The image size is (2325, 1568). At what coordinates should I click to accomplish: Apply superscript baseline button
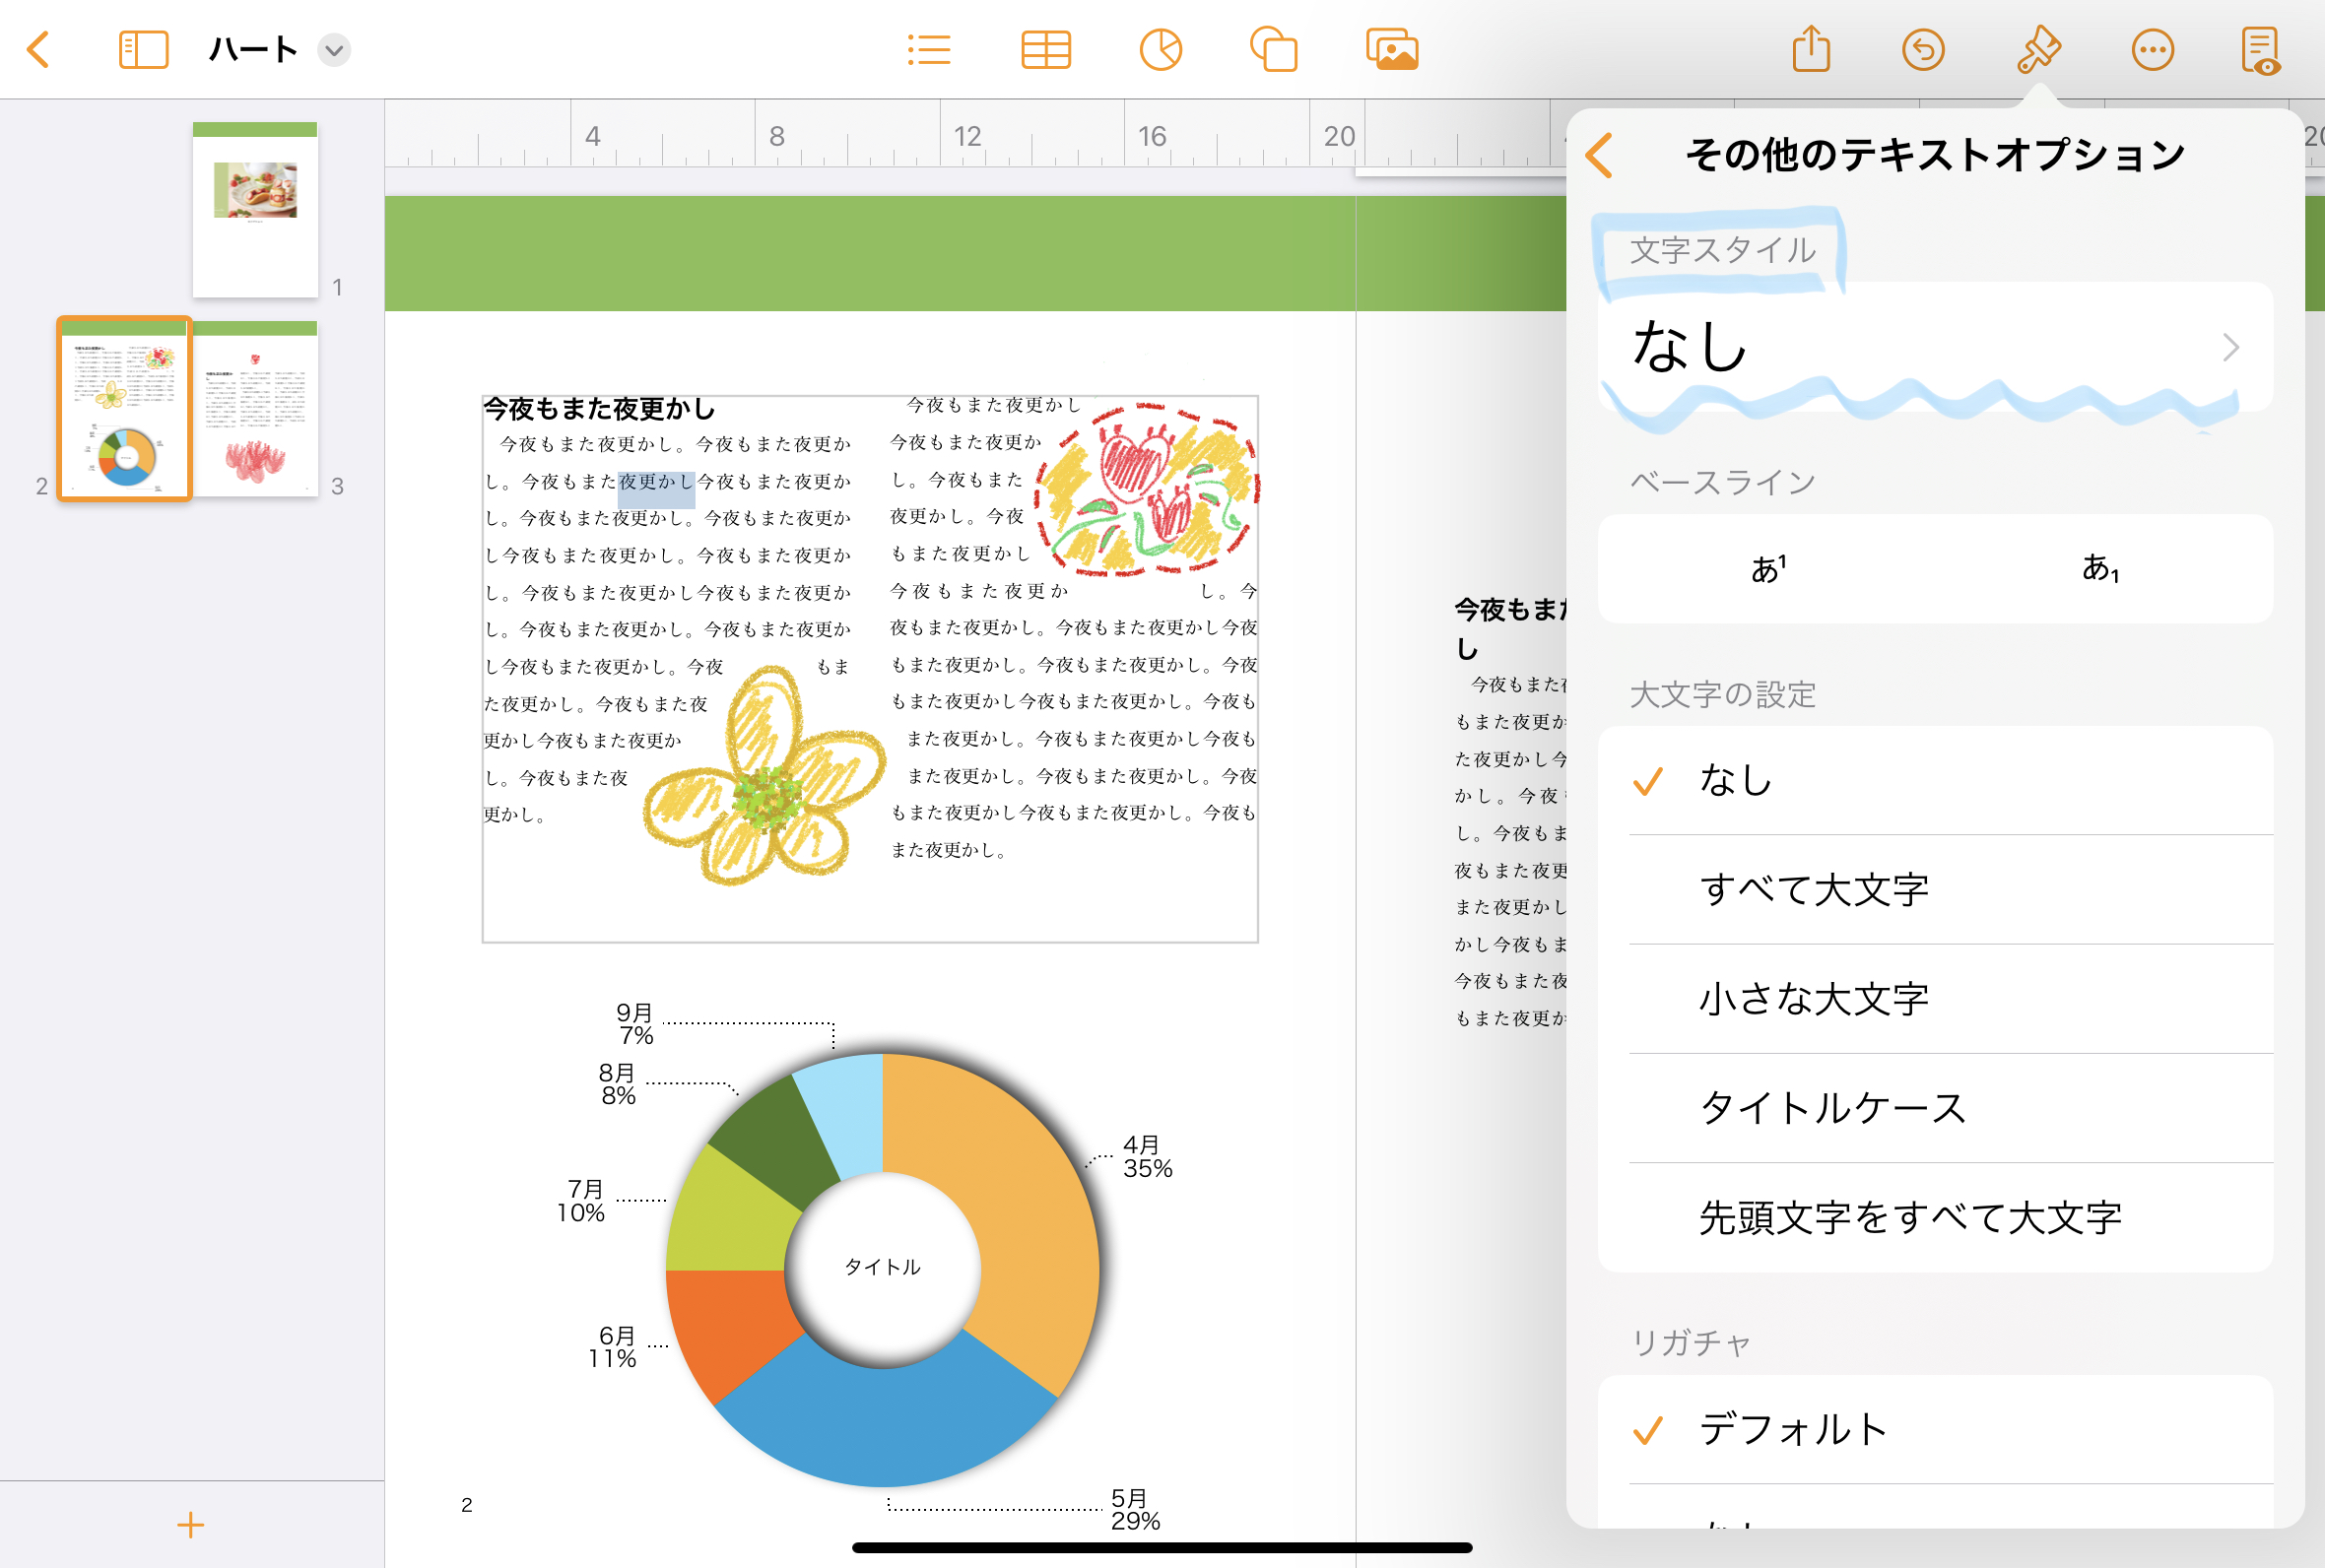click(1768, 569)
